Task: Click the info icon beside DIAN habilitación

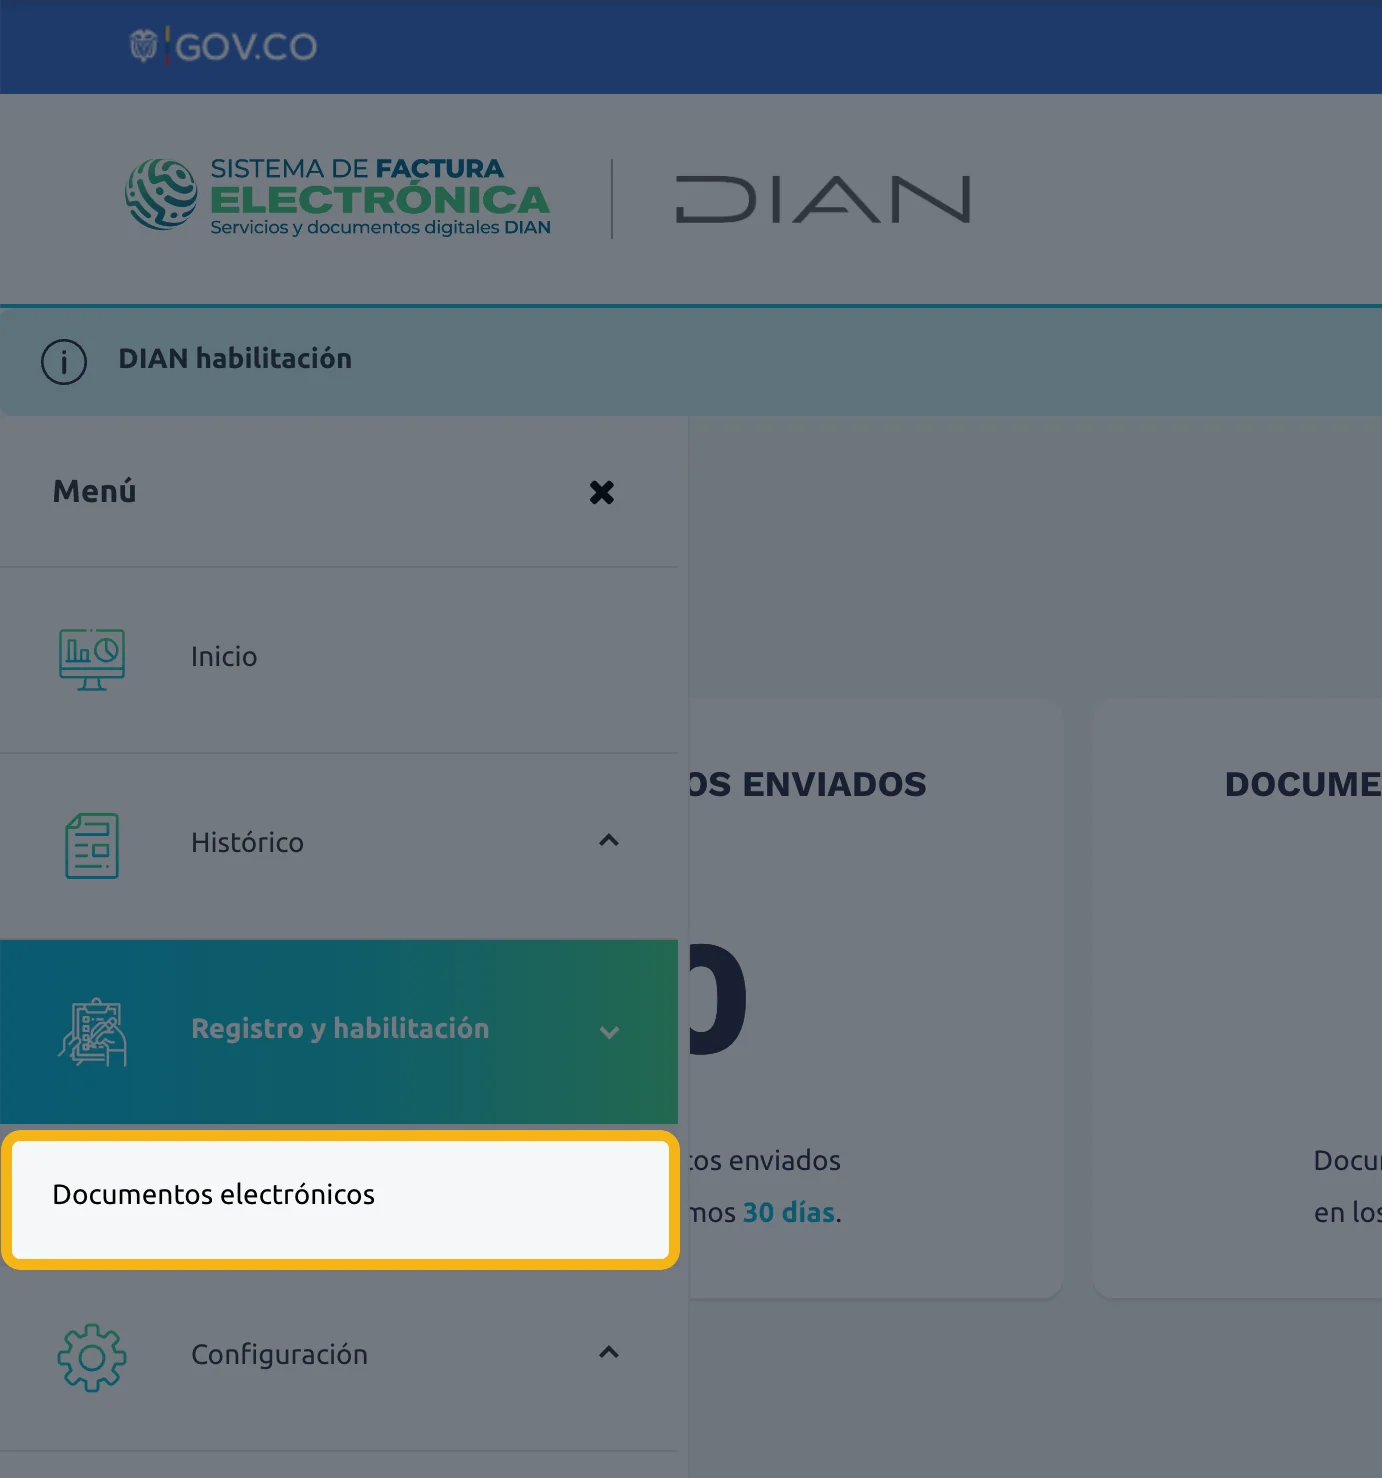Action: 64,361
